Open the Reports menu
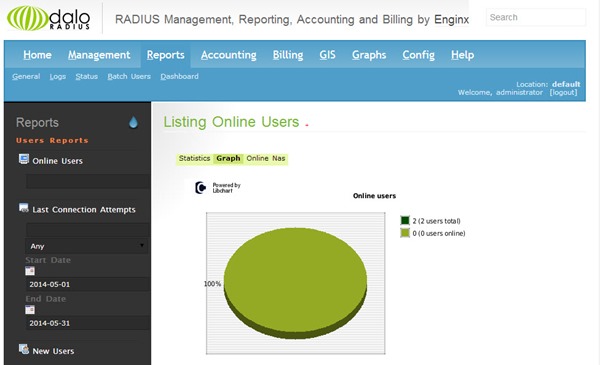The height and width of the screenshot is (365, 600). coord(165,55)
